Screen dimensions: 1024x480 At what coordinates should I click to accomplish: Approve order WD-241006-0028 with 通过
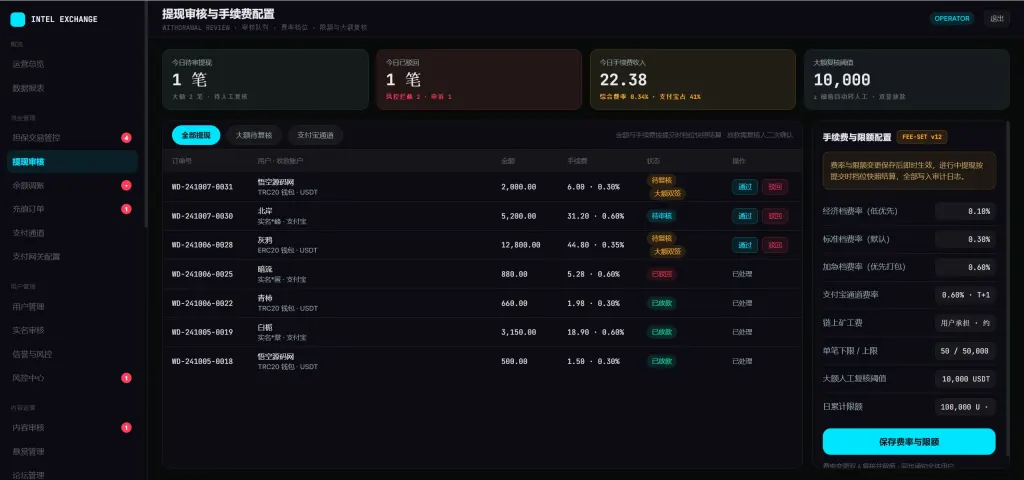[x=744, y=245]
